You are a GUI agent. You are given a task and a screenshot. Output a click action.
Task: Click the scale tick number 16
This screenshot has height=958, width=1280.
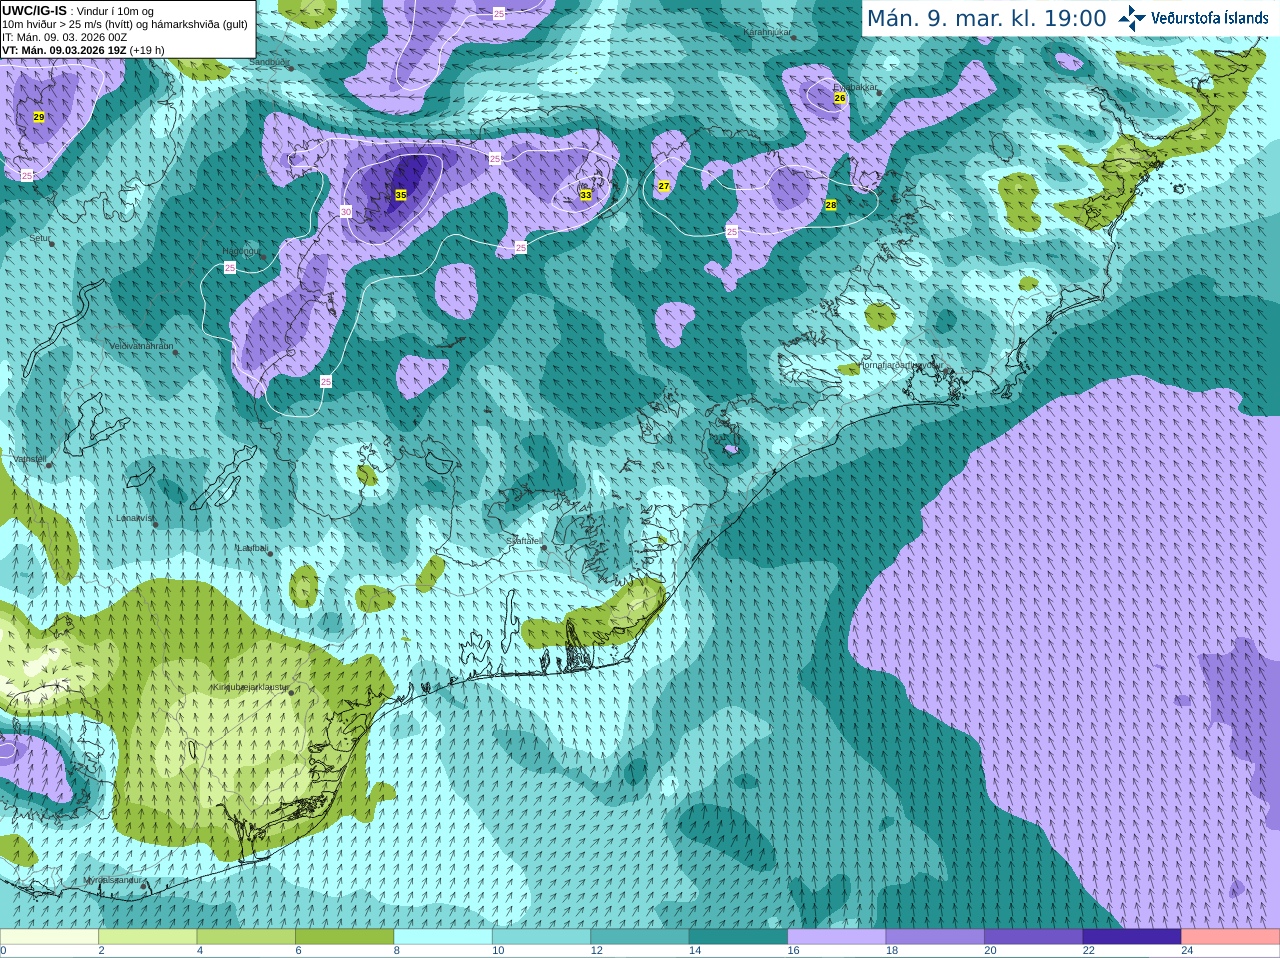(793, 951)
